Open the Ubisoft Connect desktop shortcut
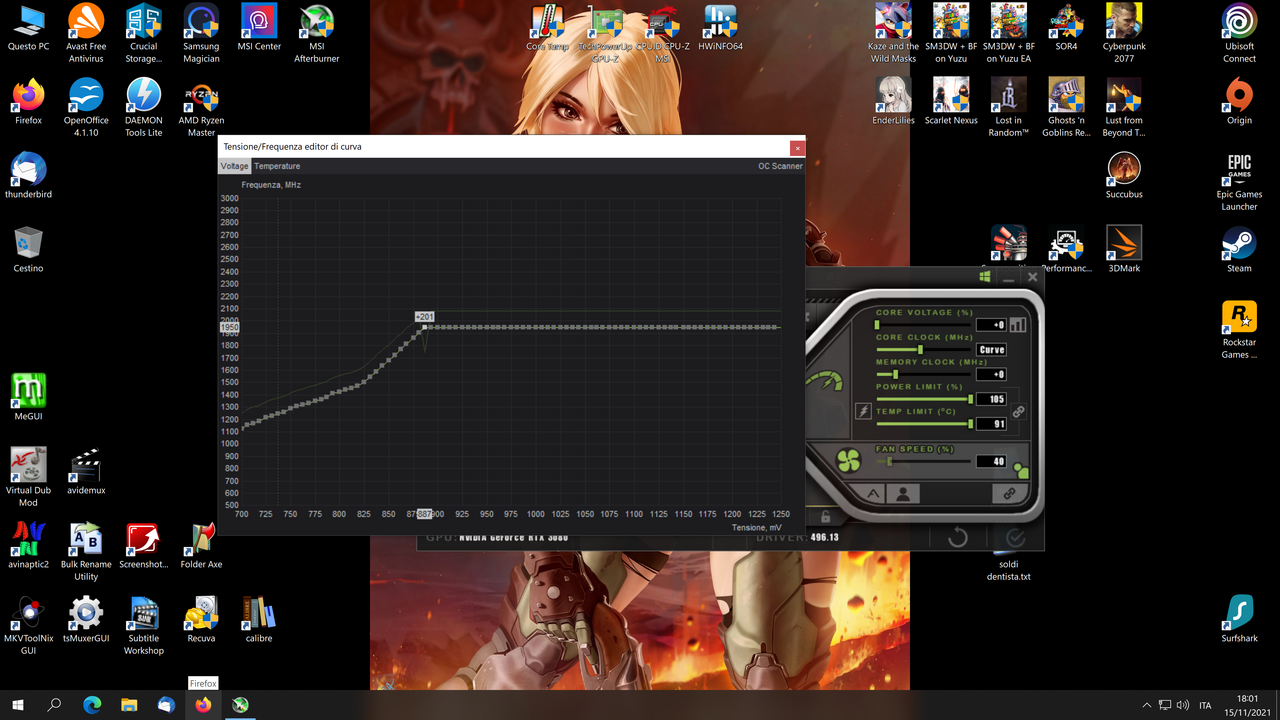The image size is (1280, 720). tap(1239, 33)
